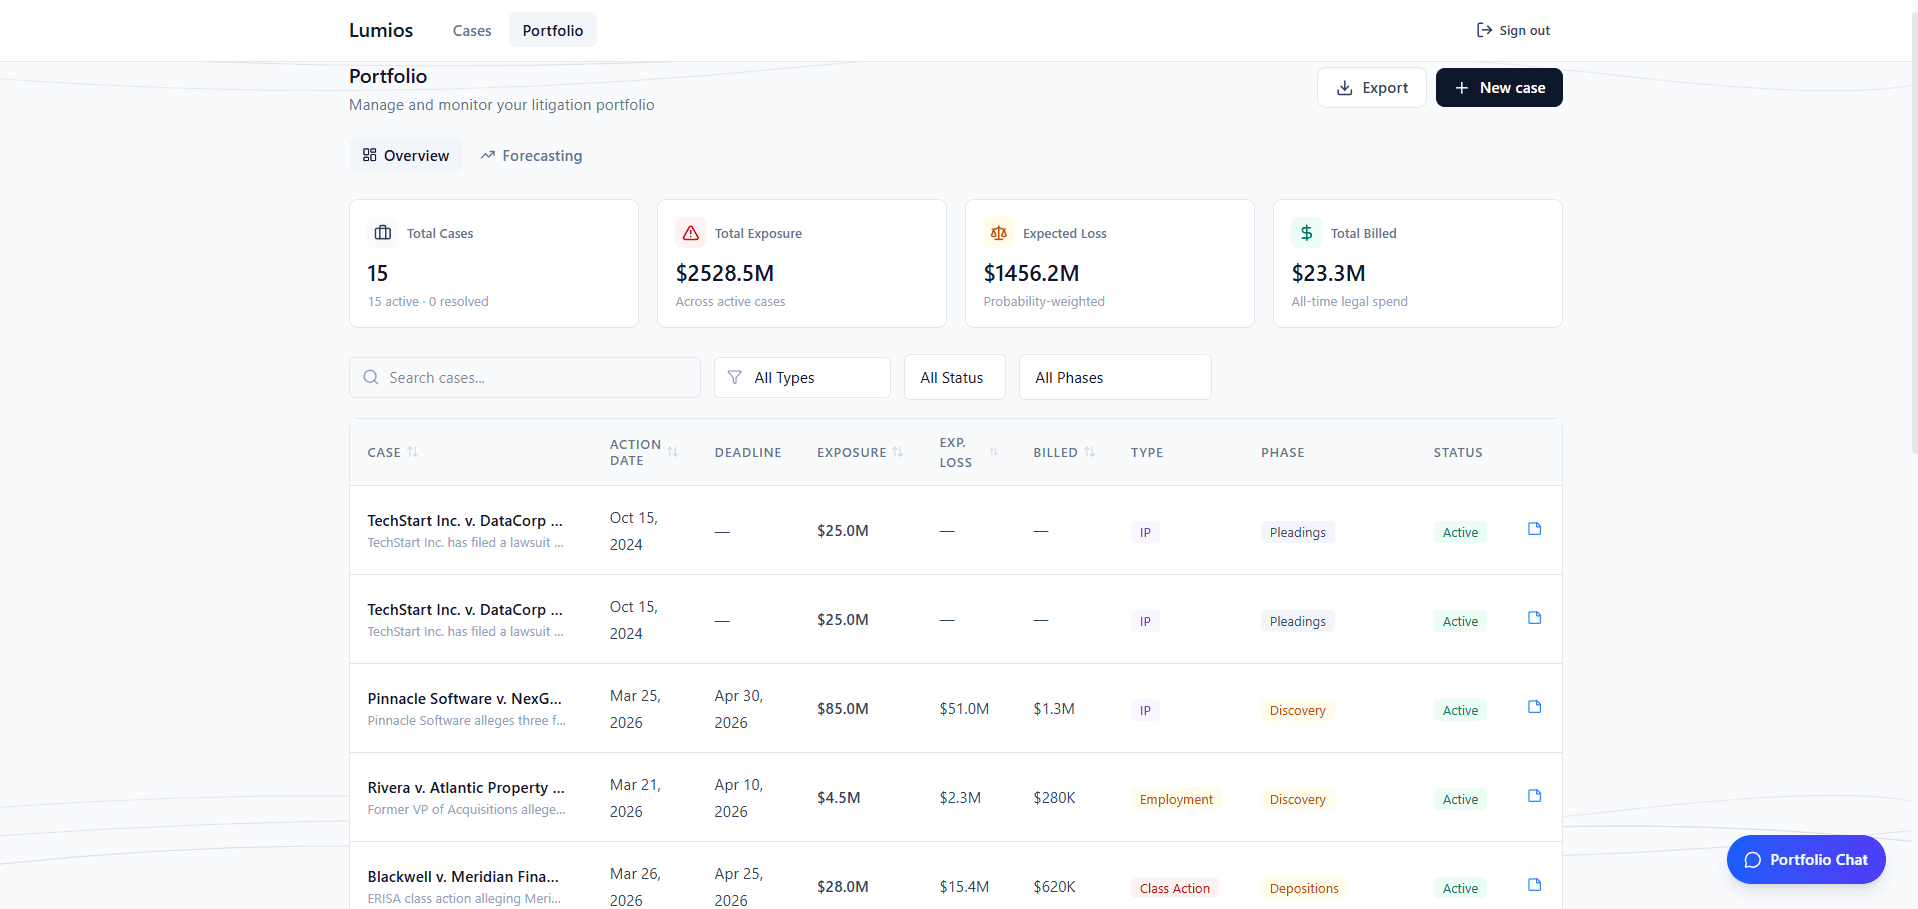Click the briefcase icon on Total Cases card

click(382, 232)
